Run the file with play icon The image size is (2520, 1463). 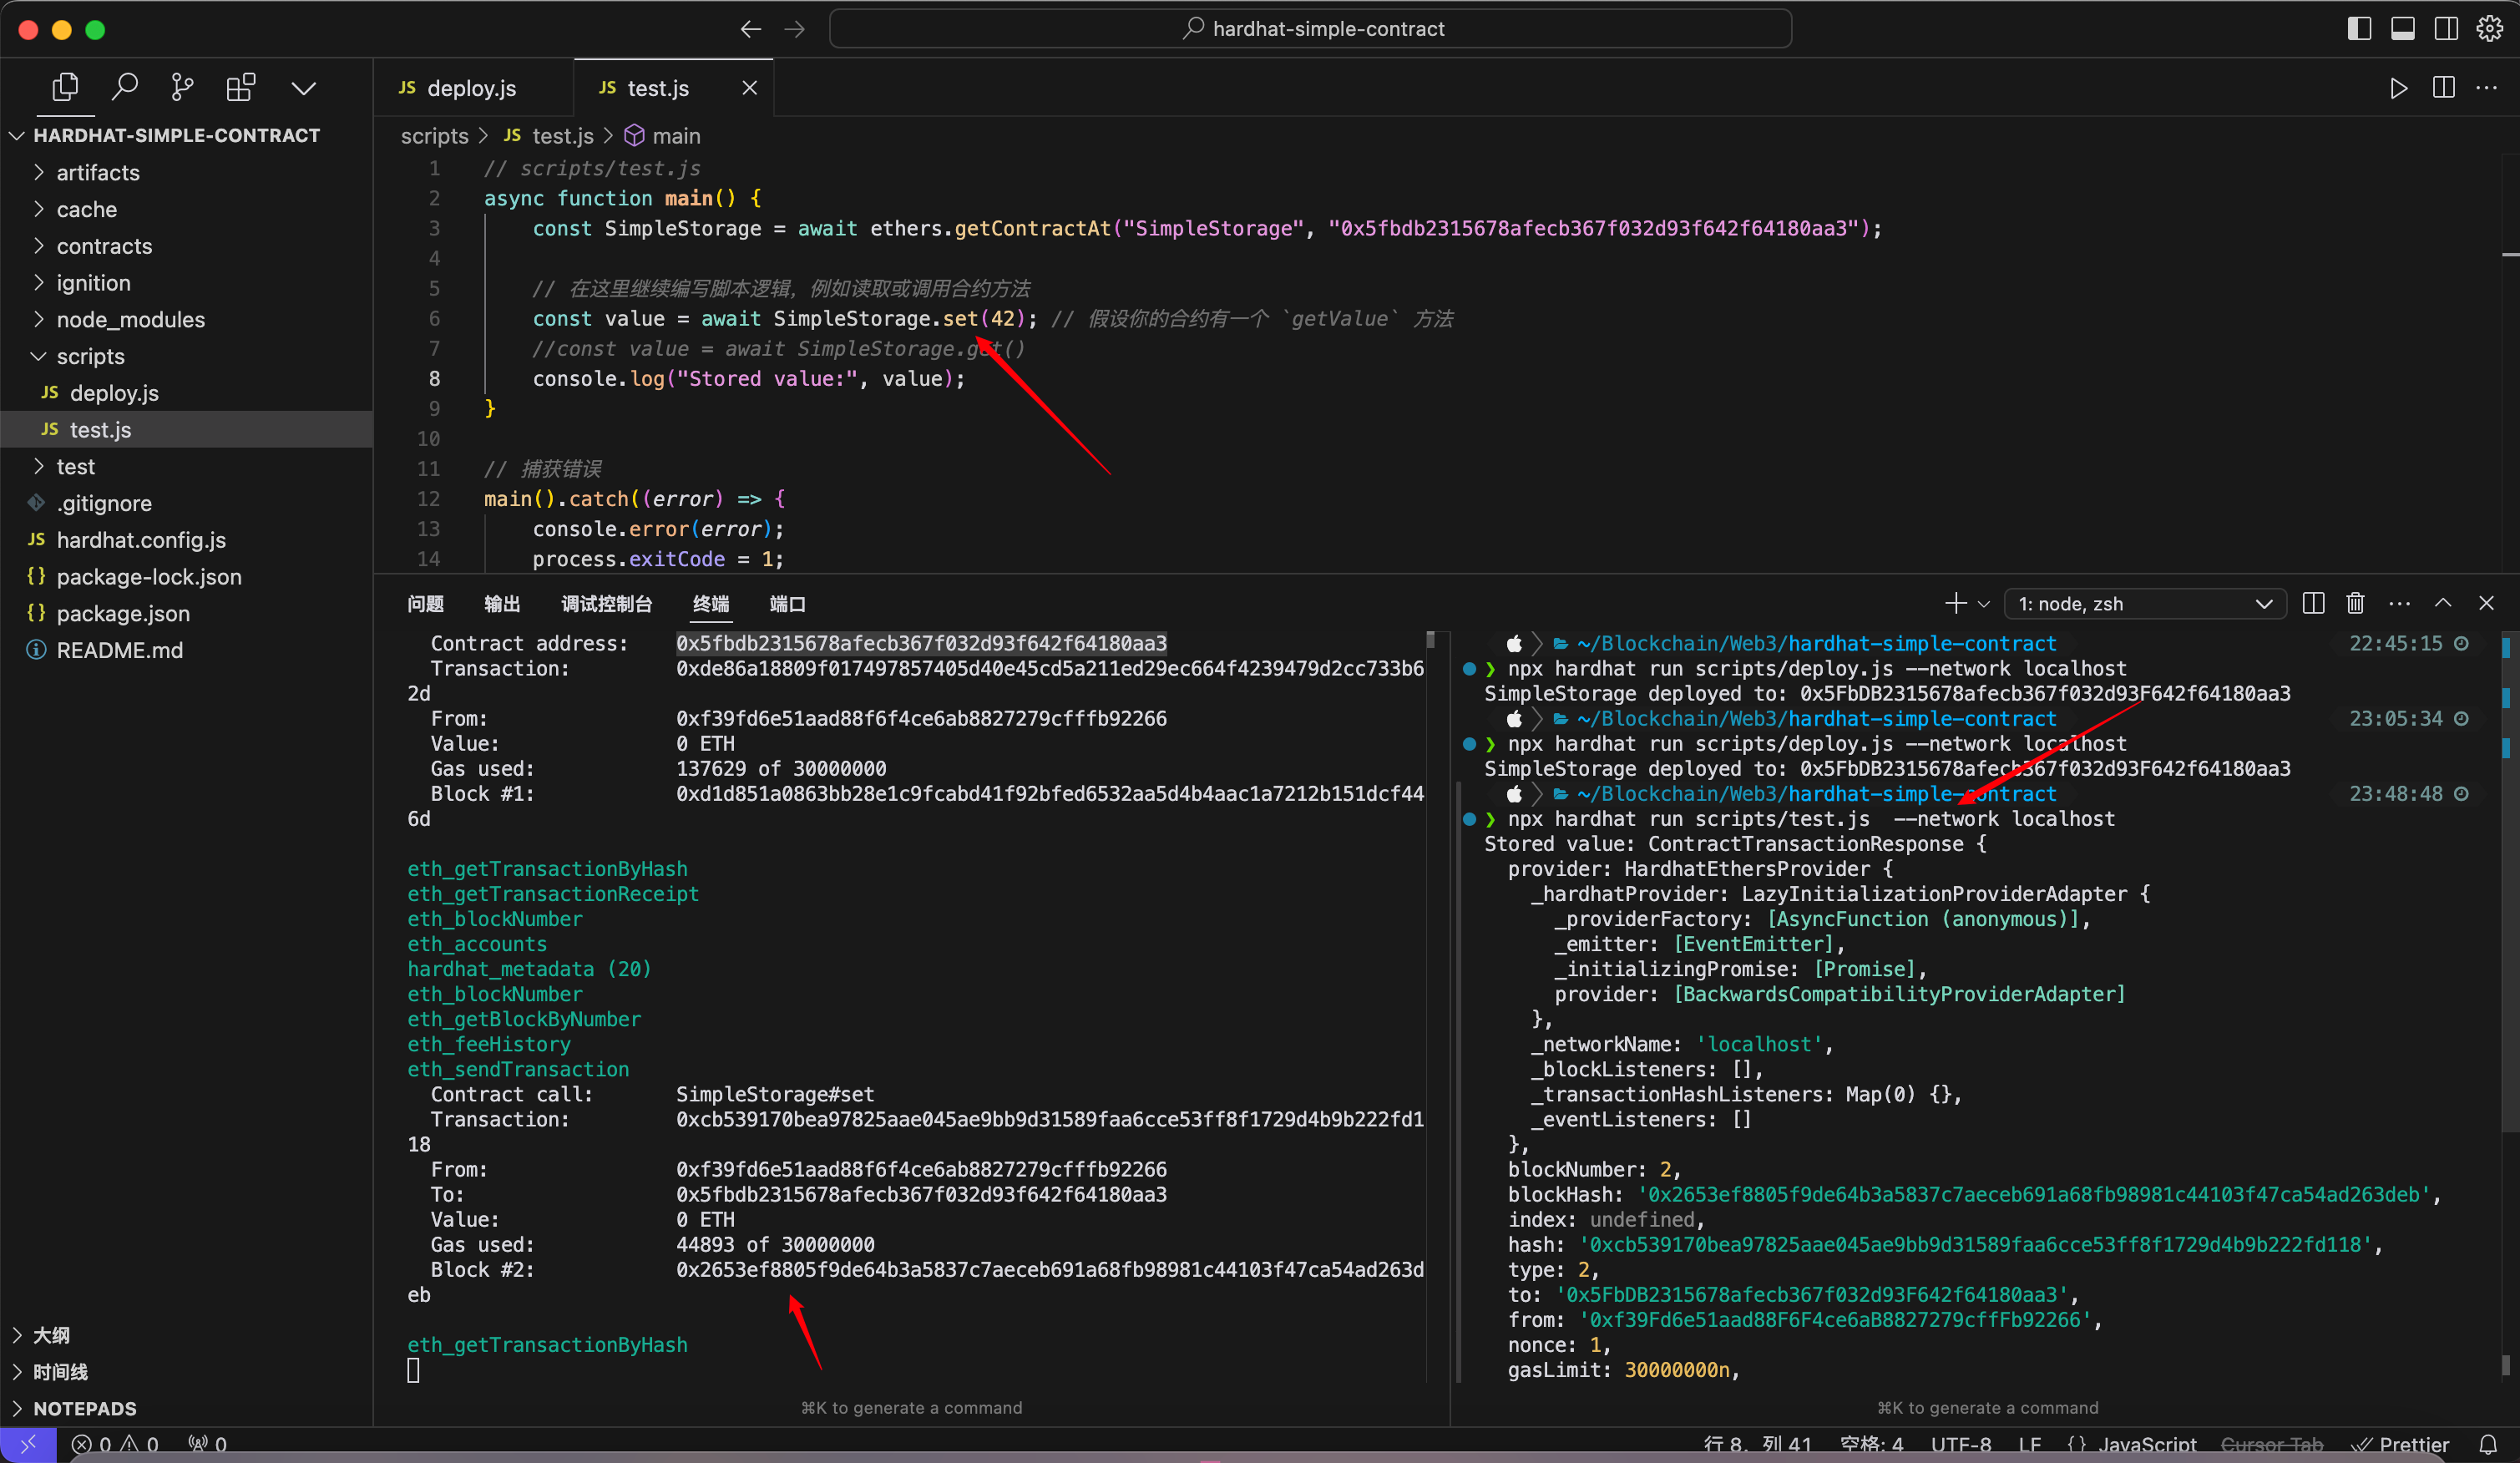pos(2398,88)
